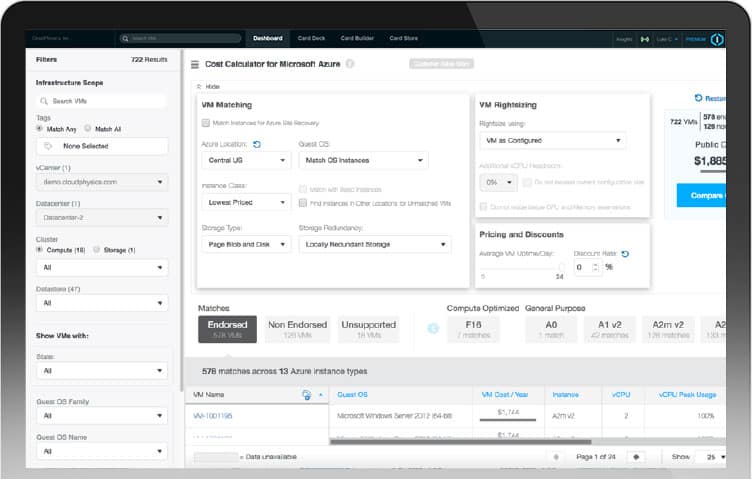Click the filters panel vertical scrollbar
The image size is (752, 479).
coord(181,221)
